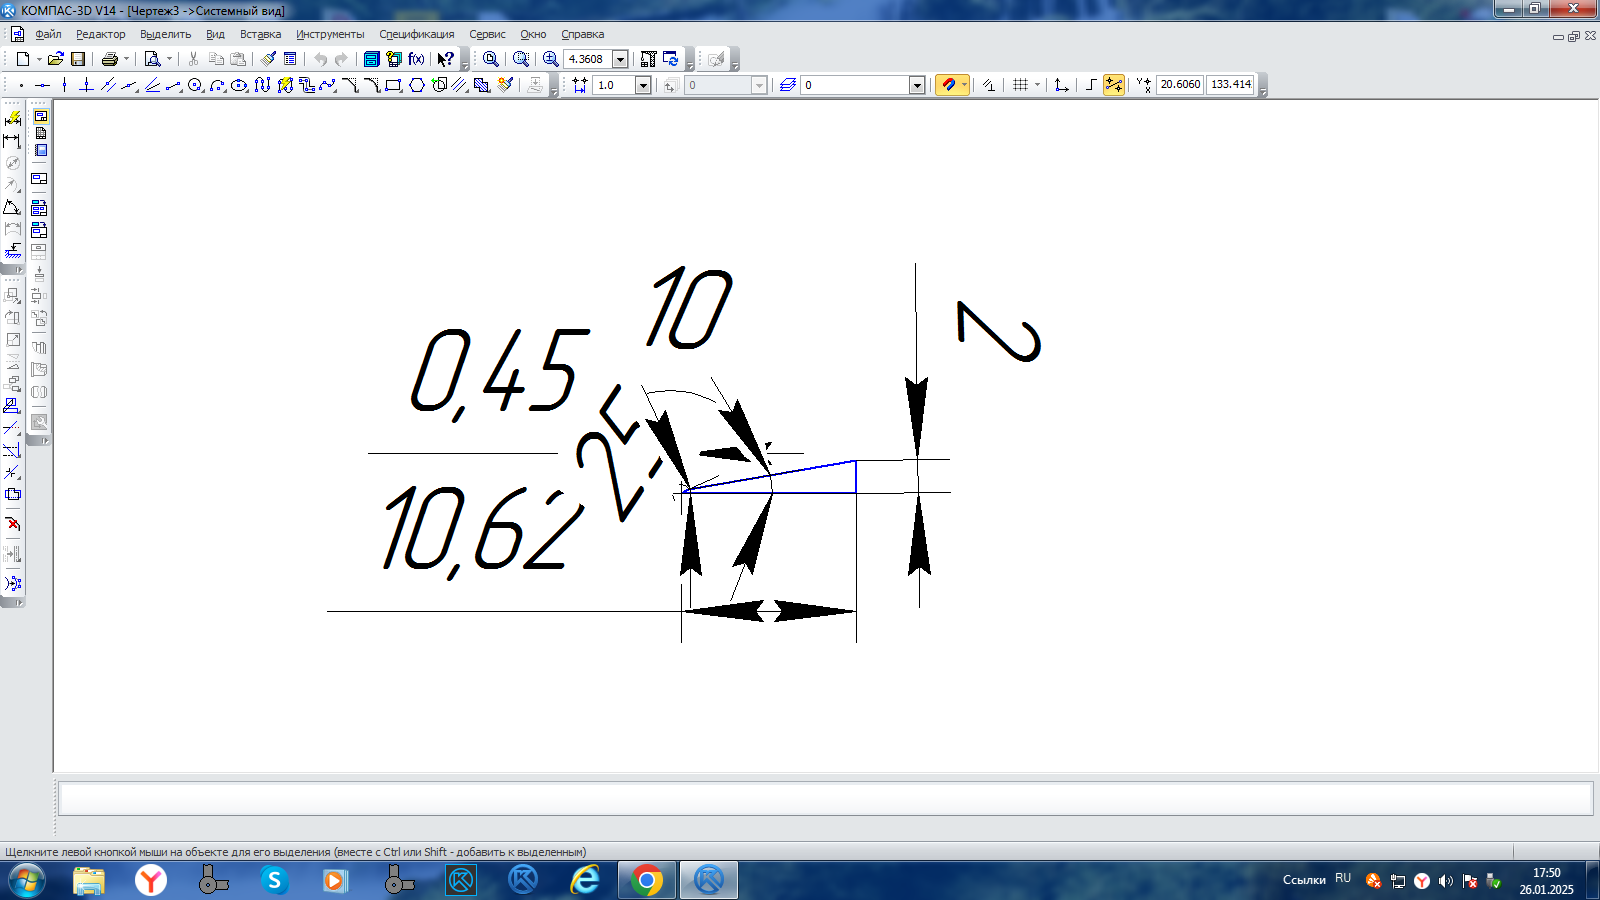Image resolution: width=1600 pixels, height=900 pixels.
Task: Select the polygon drawing tool
Action: tap(417, 85)
